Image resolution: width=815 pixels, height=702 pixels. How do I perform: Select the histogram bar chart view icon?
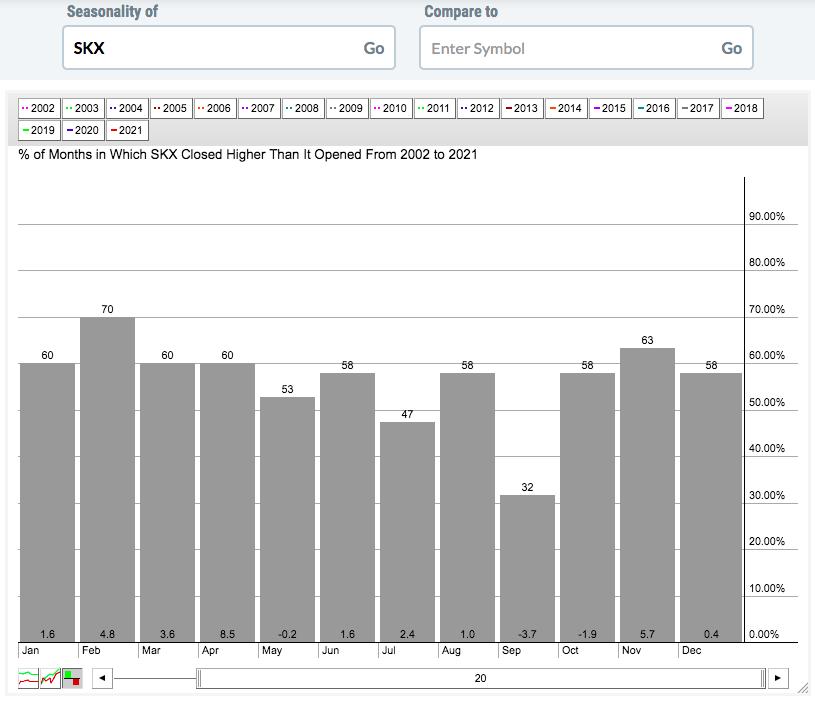tap(72, 678)
